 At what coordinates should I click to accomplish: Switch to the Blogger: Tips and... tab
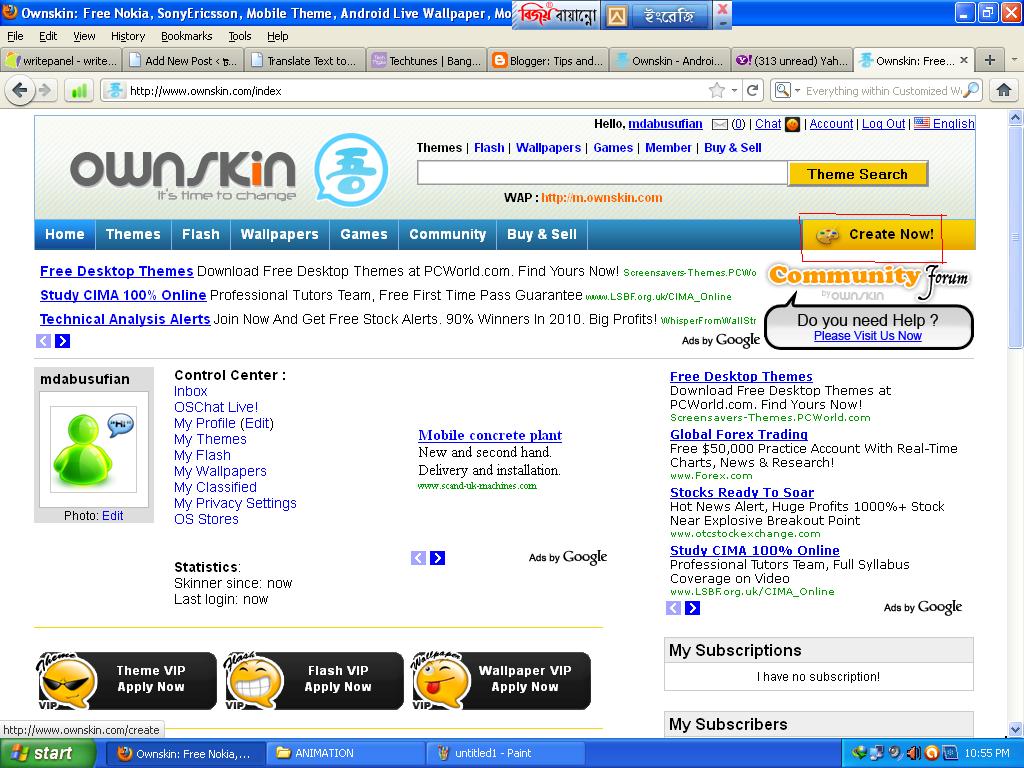548,60
